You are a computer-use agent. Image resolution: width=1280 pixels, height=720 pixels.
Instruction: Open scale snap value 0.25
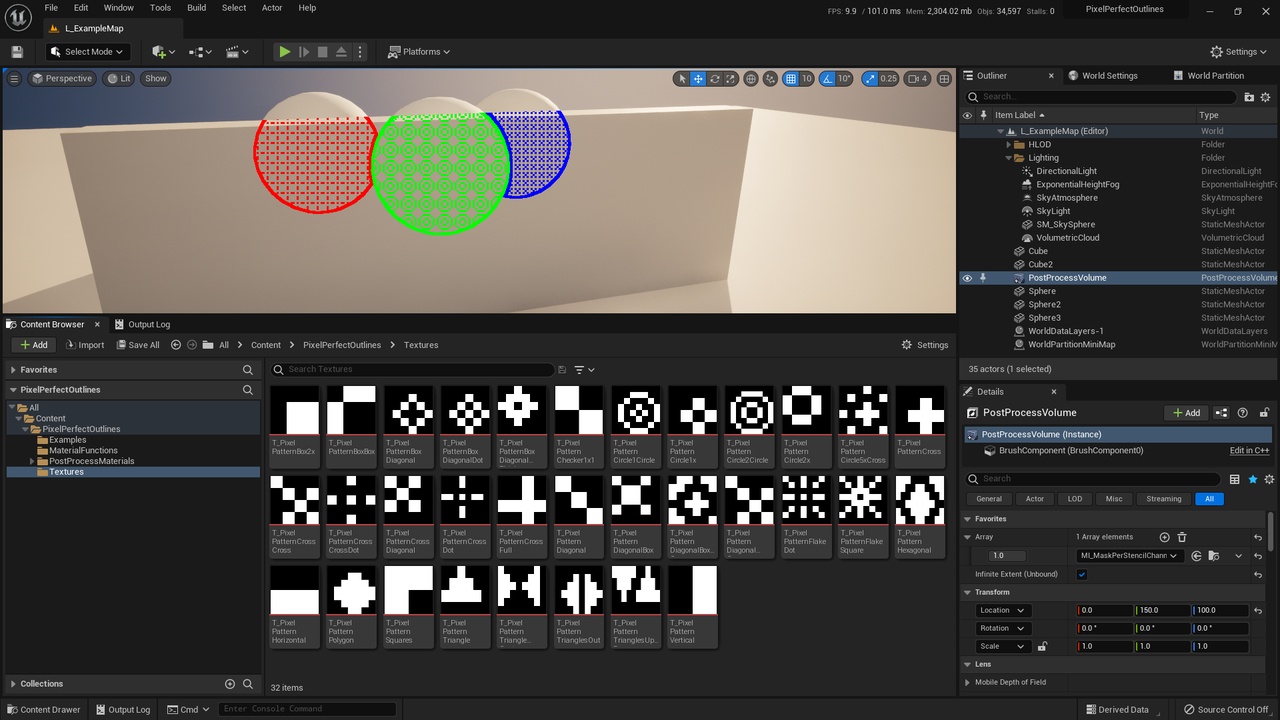click(x=889, y=79)
